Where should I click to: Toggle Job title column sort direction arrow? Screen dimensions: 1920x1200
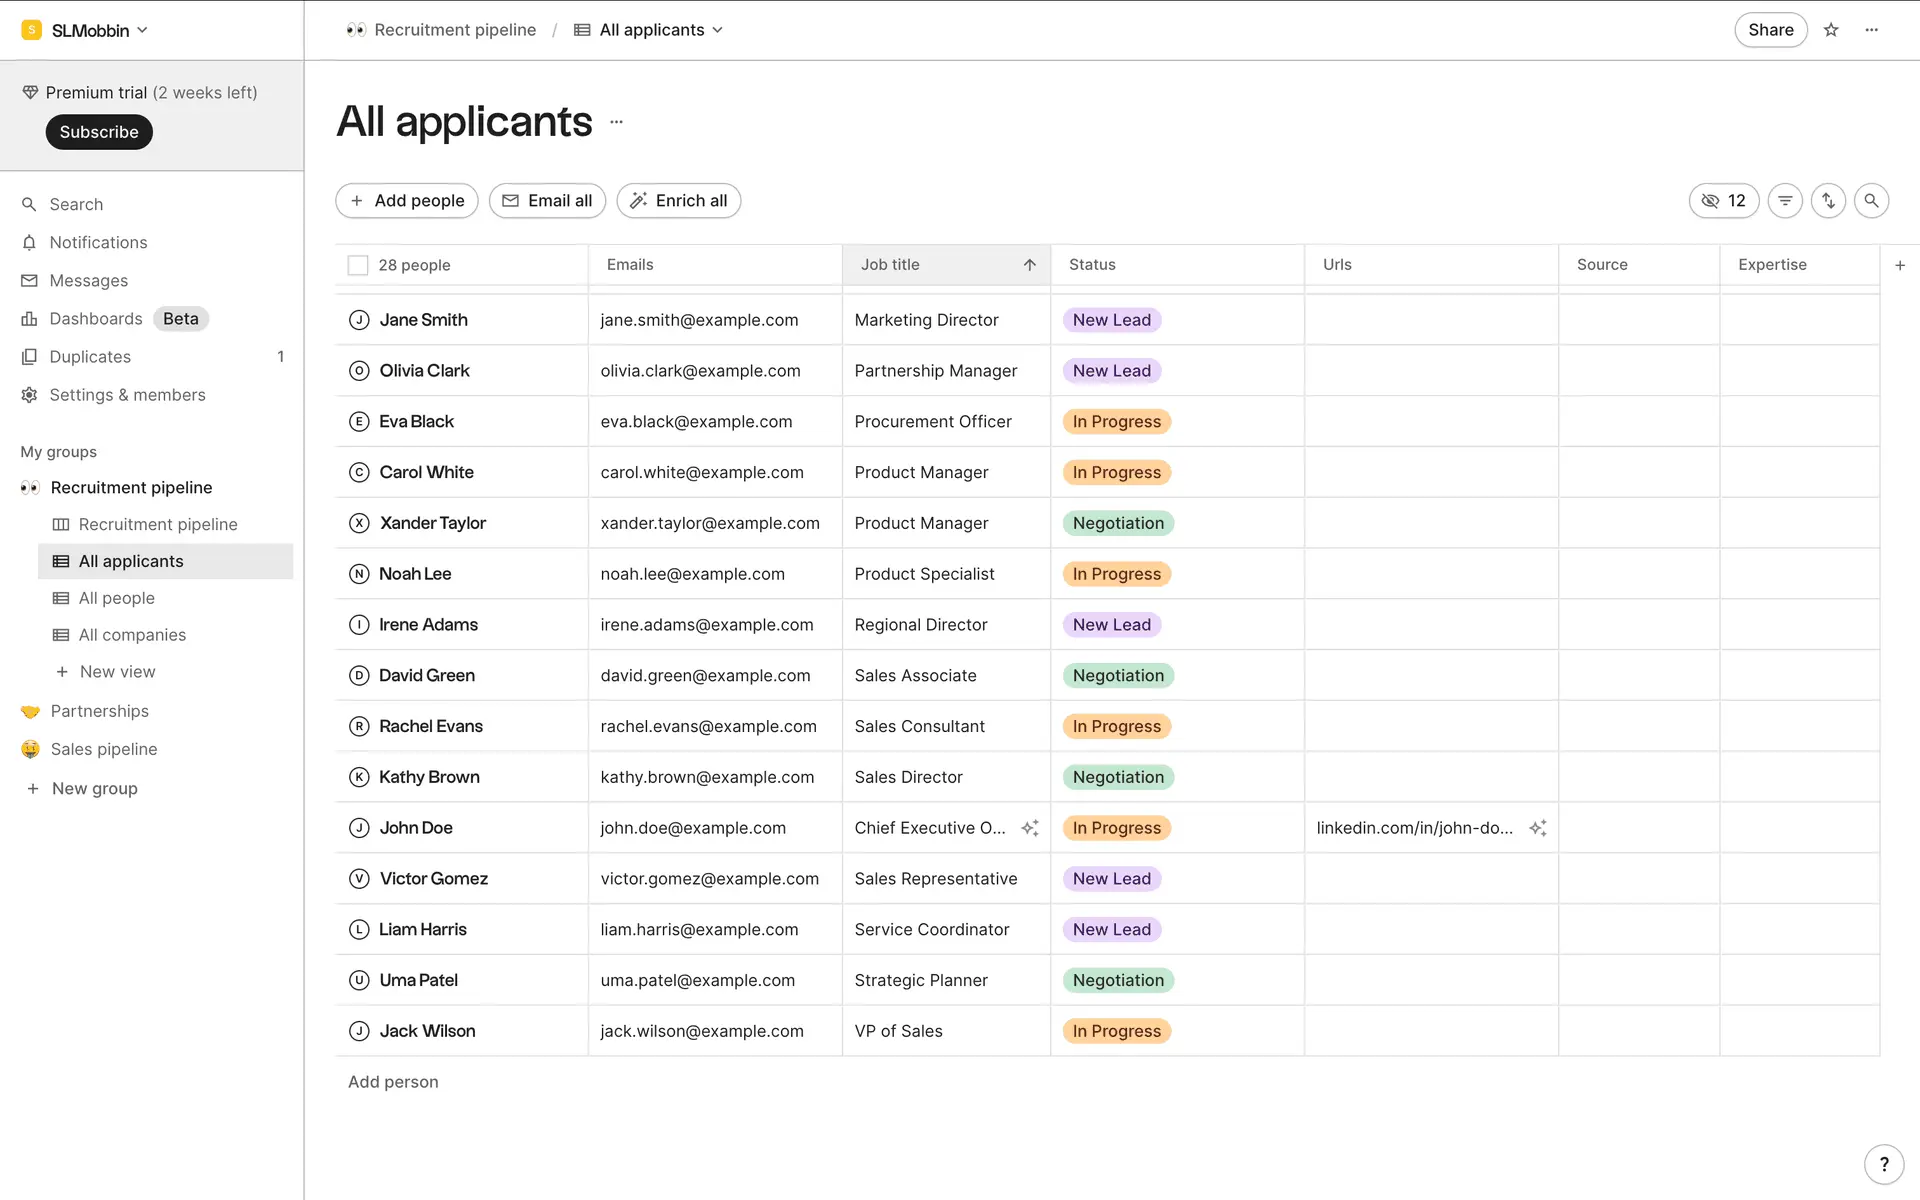(1029, 265)
